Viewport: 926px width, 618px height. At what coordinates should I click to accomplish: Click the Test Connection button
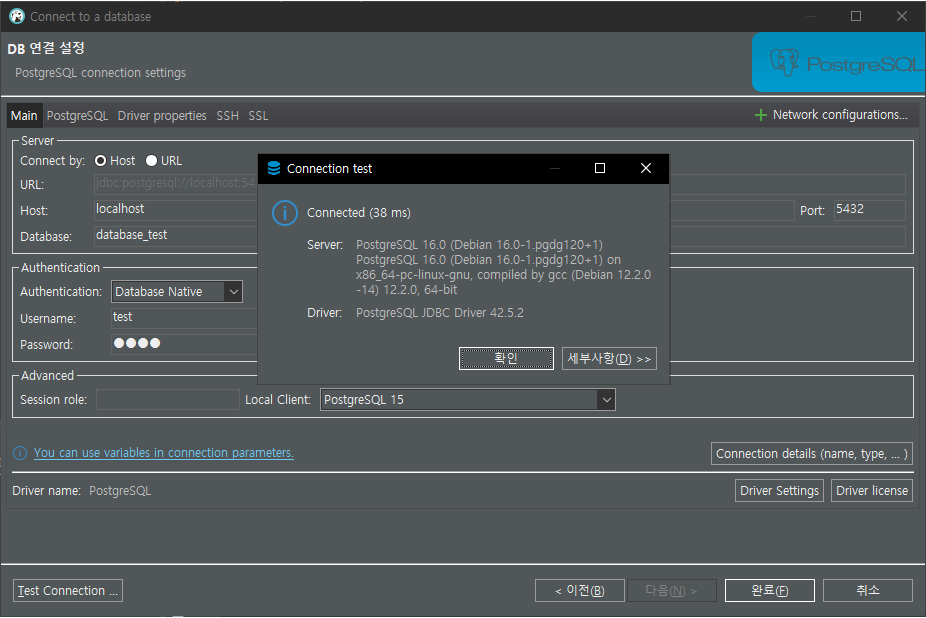click(68, 591)
